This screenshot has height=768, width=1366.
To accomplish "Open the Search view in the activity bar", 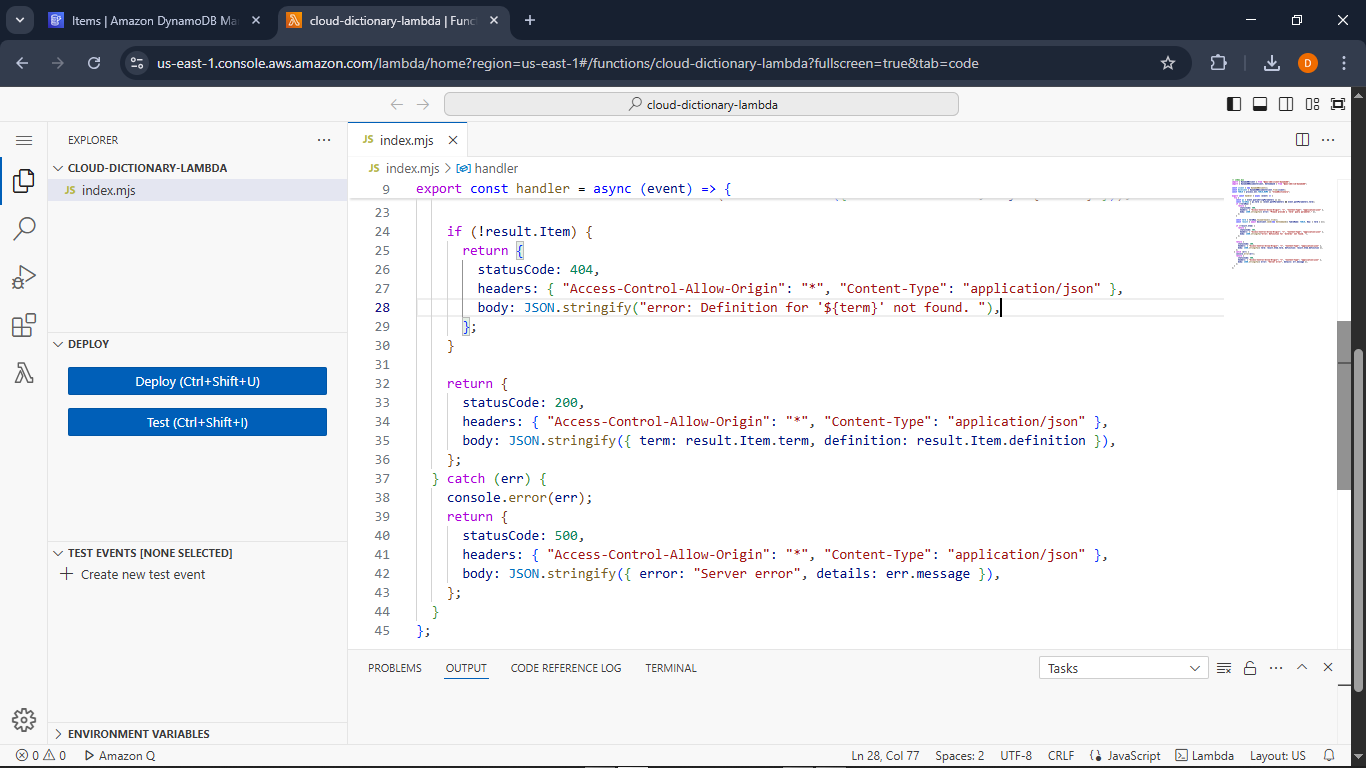I will click(24, 229).
